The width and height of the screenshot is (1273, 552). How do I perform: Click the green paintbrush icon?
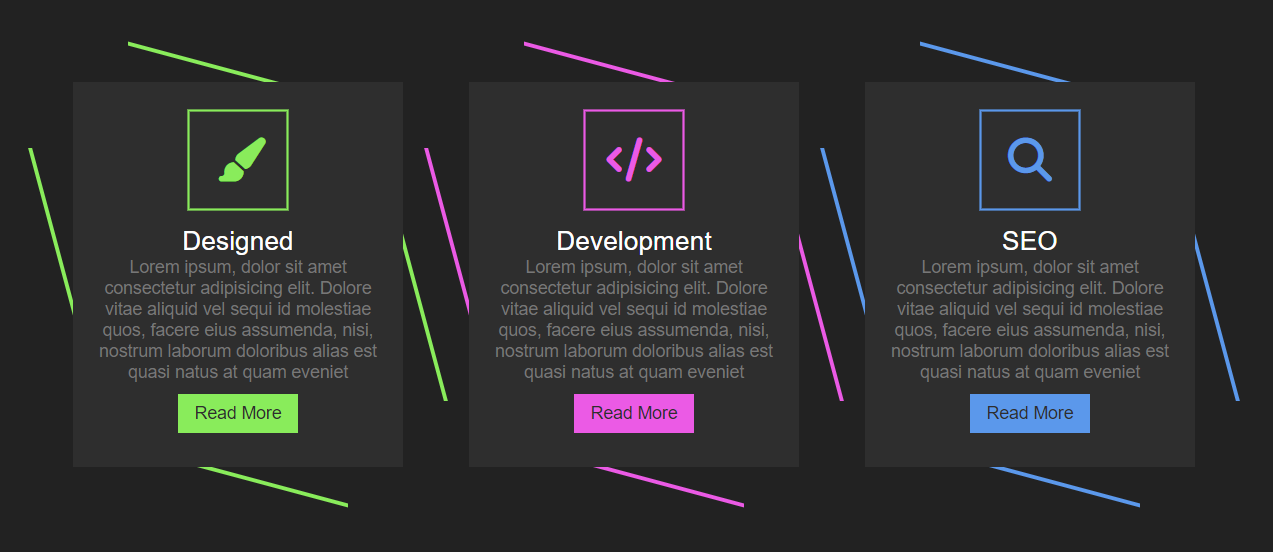242,160
